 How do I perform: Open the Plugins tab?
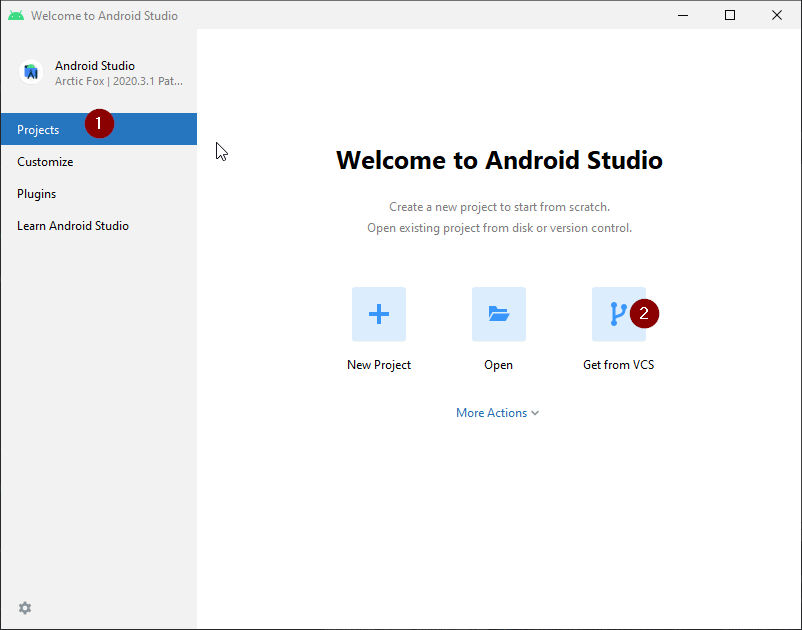click(x=99, y=194)
